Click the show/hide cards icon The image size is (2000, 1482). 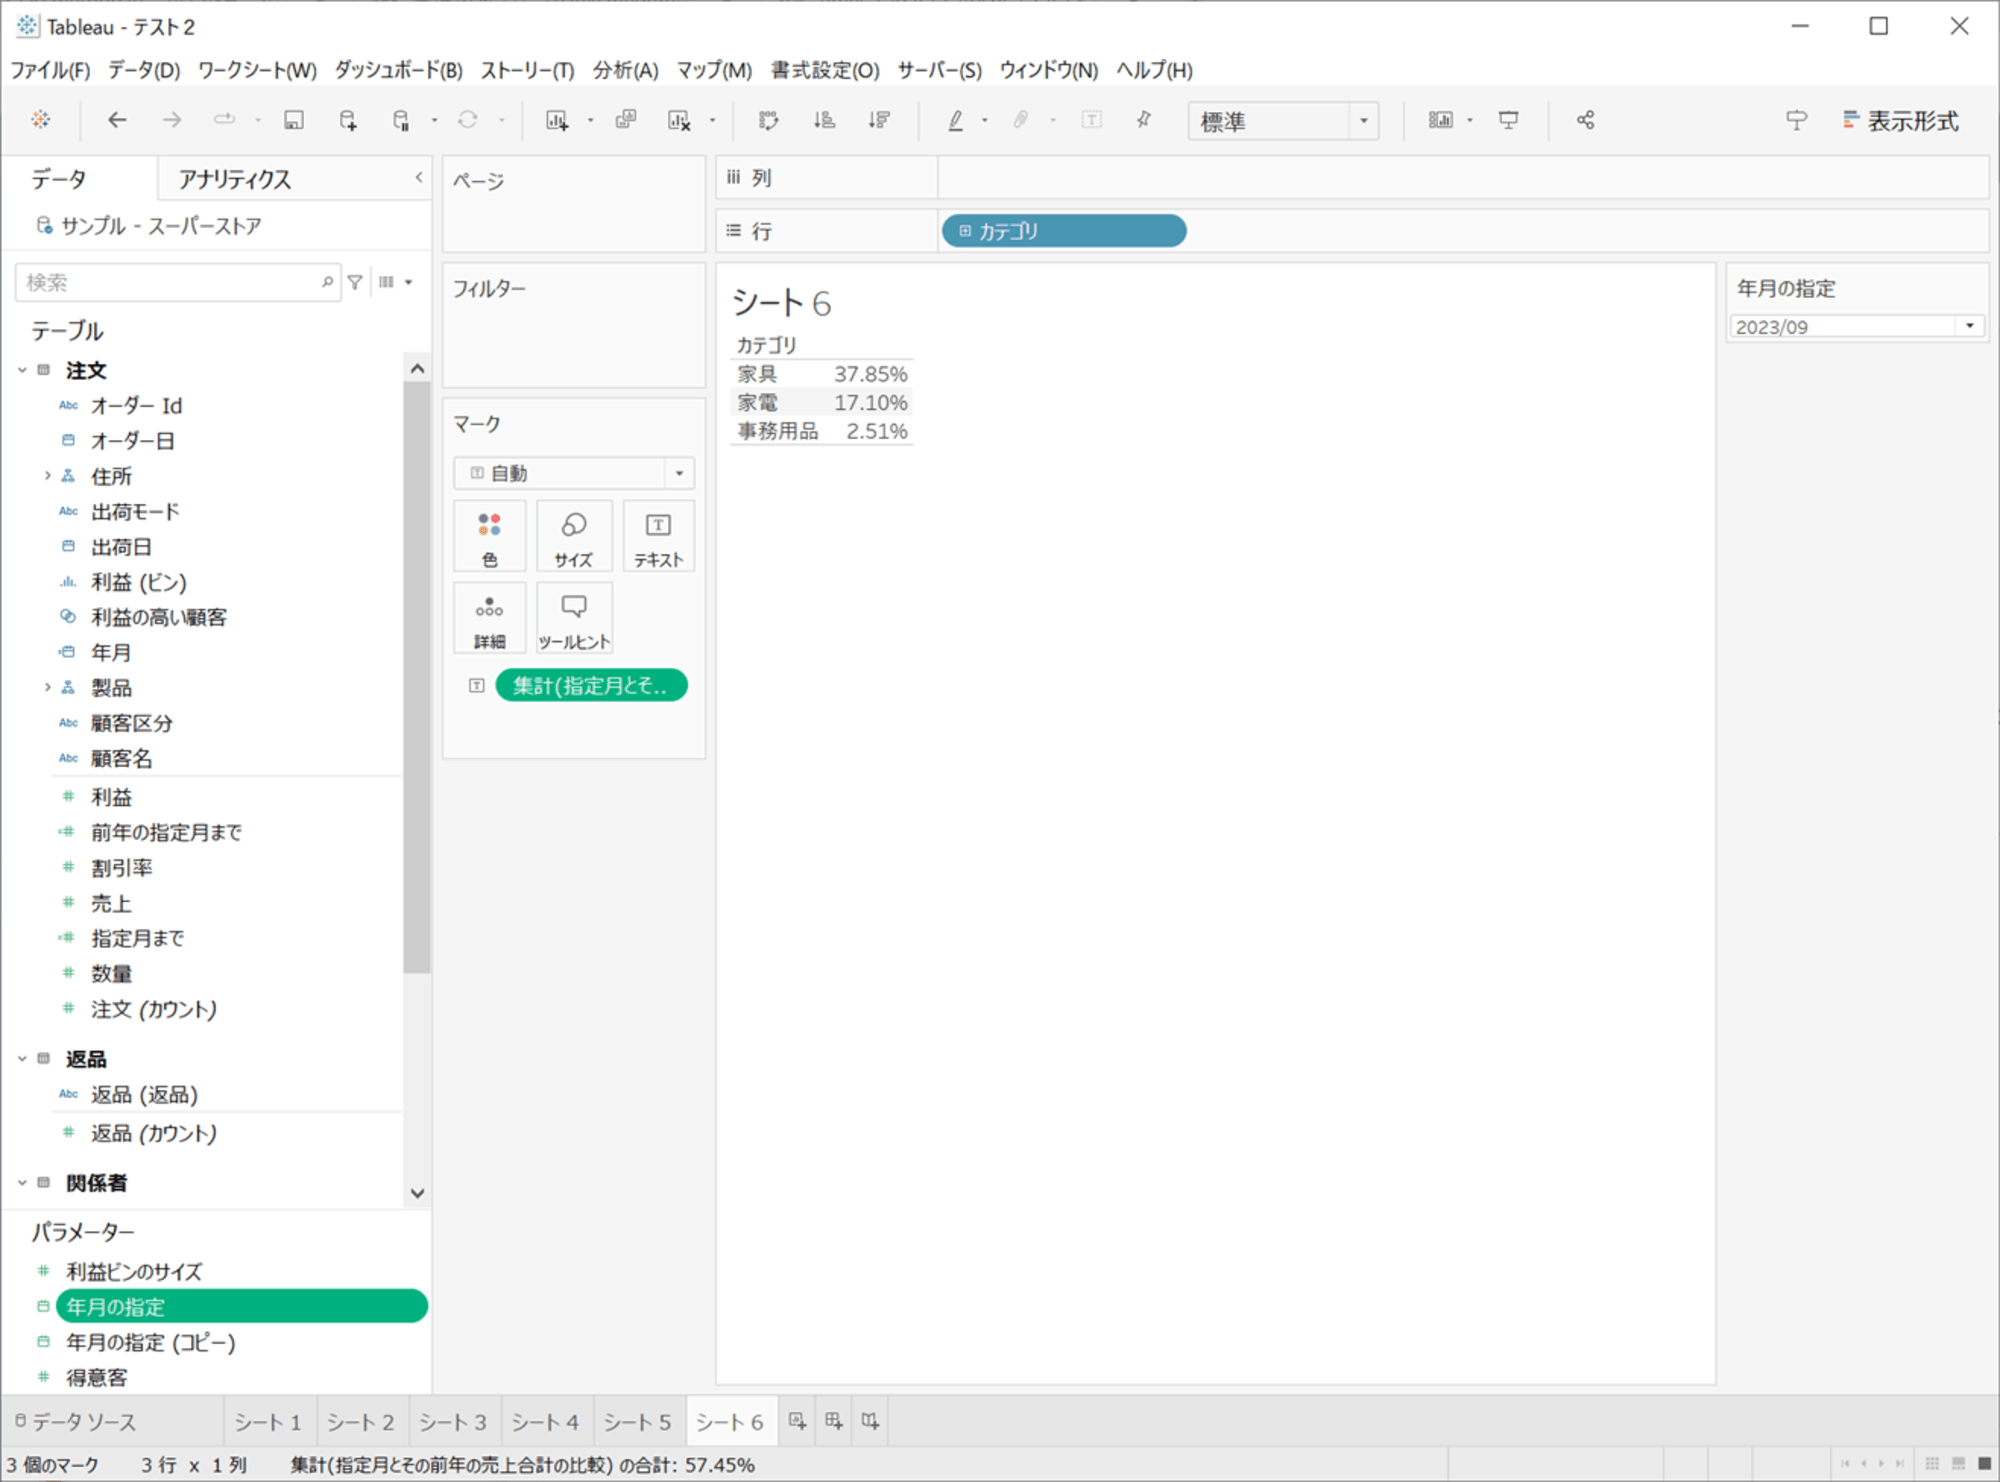tap(1440, 120)
